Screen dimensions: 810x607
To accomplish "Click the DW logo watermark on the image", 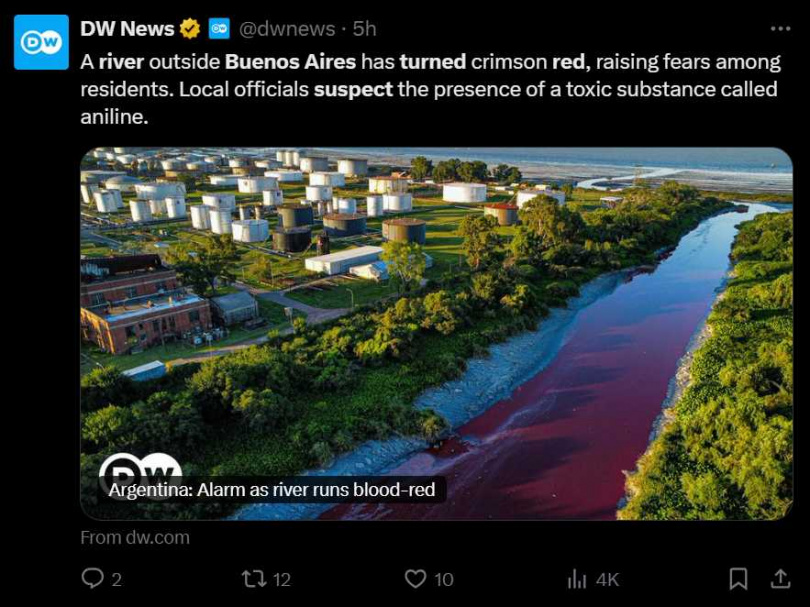I will click(140, 468).
